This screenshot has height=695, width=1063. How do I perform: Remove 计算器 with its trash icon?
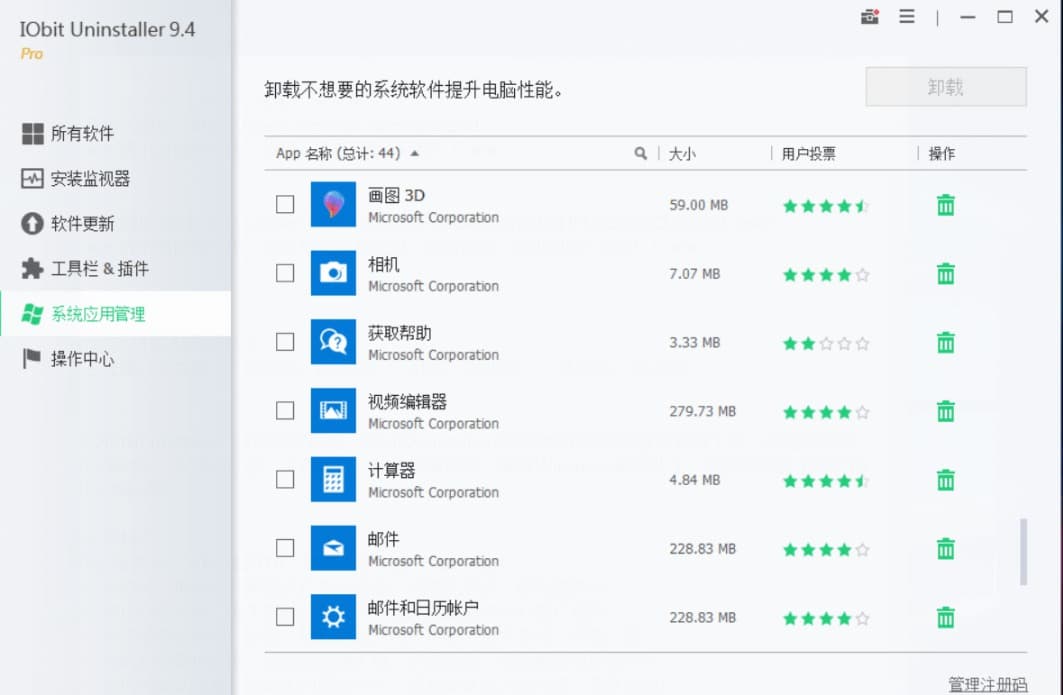pos(946,480)
